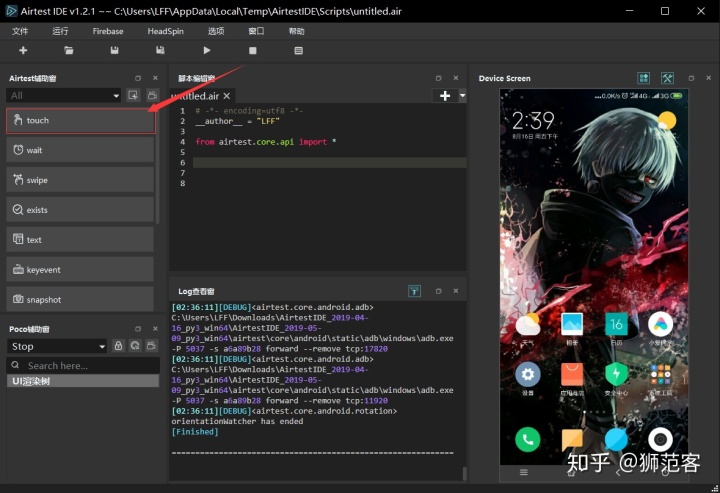Add a new script tab with plus button
720x493 pixels.
pos(444,95)
